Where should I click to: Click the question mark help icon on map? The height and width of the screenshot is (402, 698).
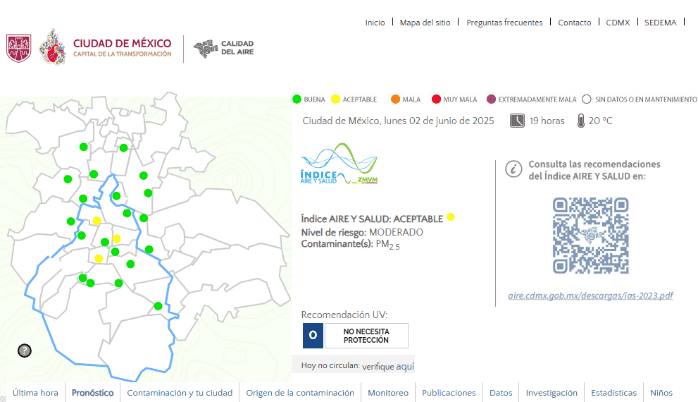(25, 350)
